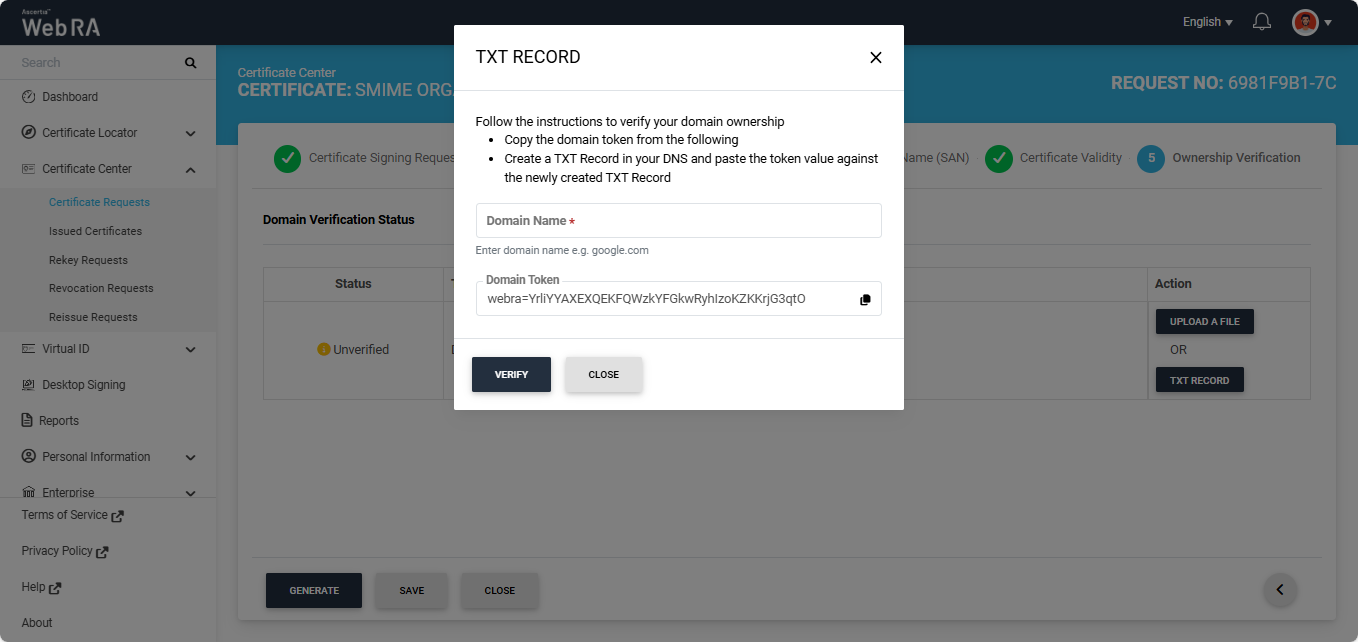Click the GENERATE button
The width and height of the screenshot is (1358, 642).
pos(314,590)
